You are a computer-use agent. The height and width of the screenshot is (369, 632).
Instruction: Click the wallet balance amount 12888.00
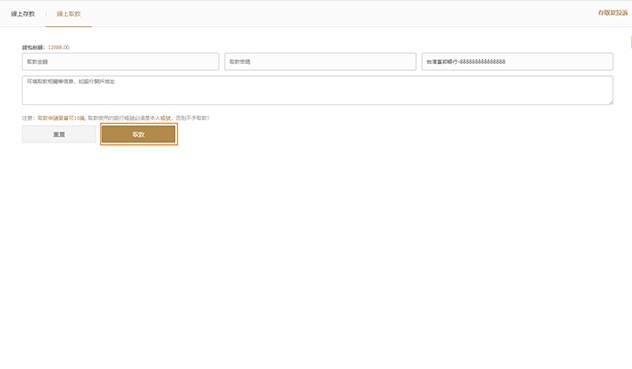click(x=58, y=47)
